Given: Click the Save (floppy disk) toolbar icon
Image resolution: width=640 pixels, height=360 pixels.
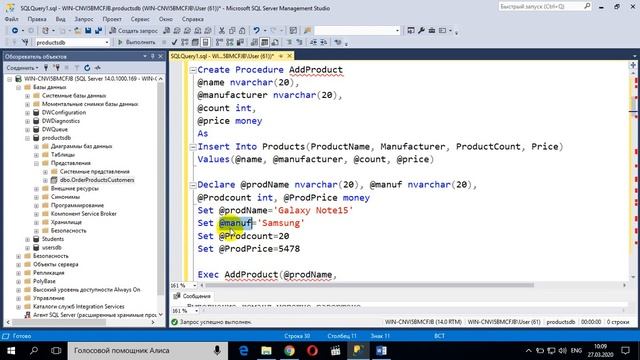Looking at the screenshot, I should (88, 31).
